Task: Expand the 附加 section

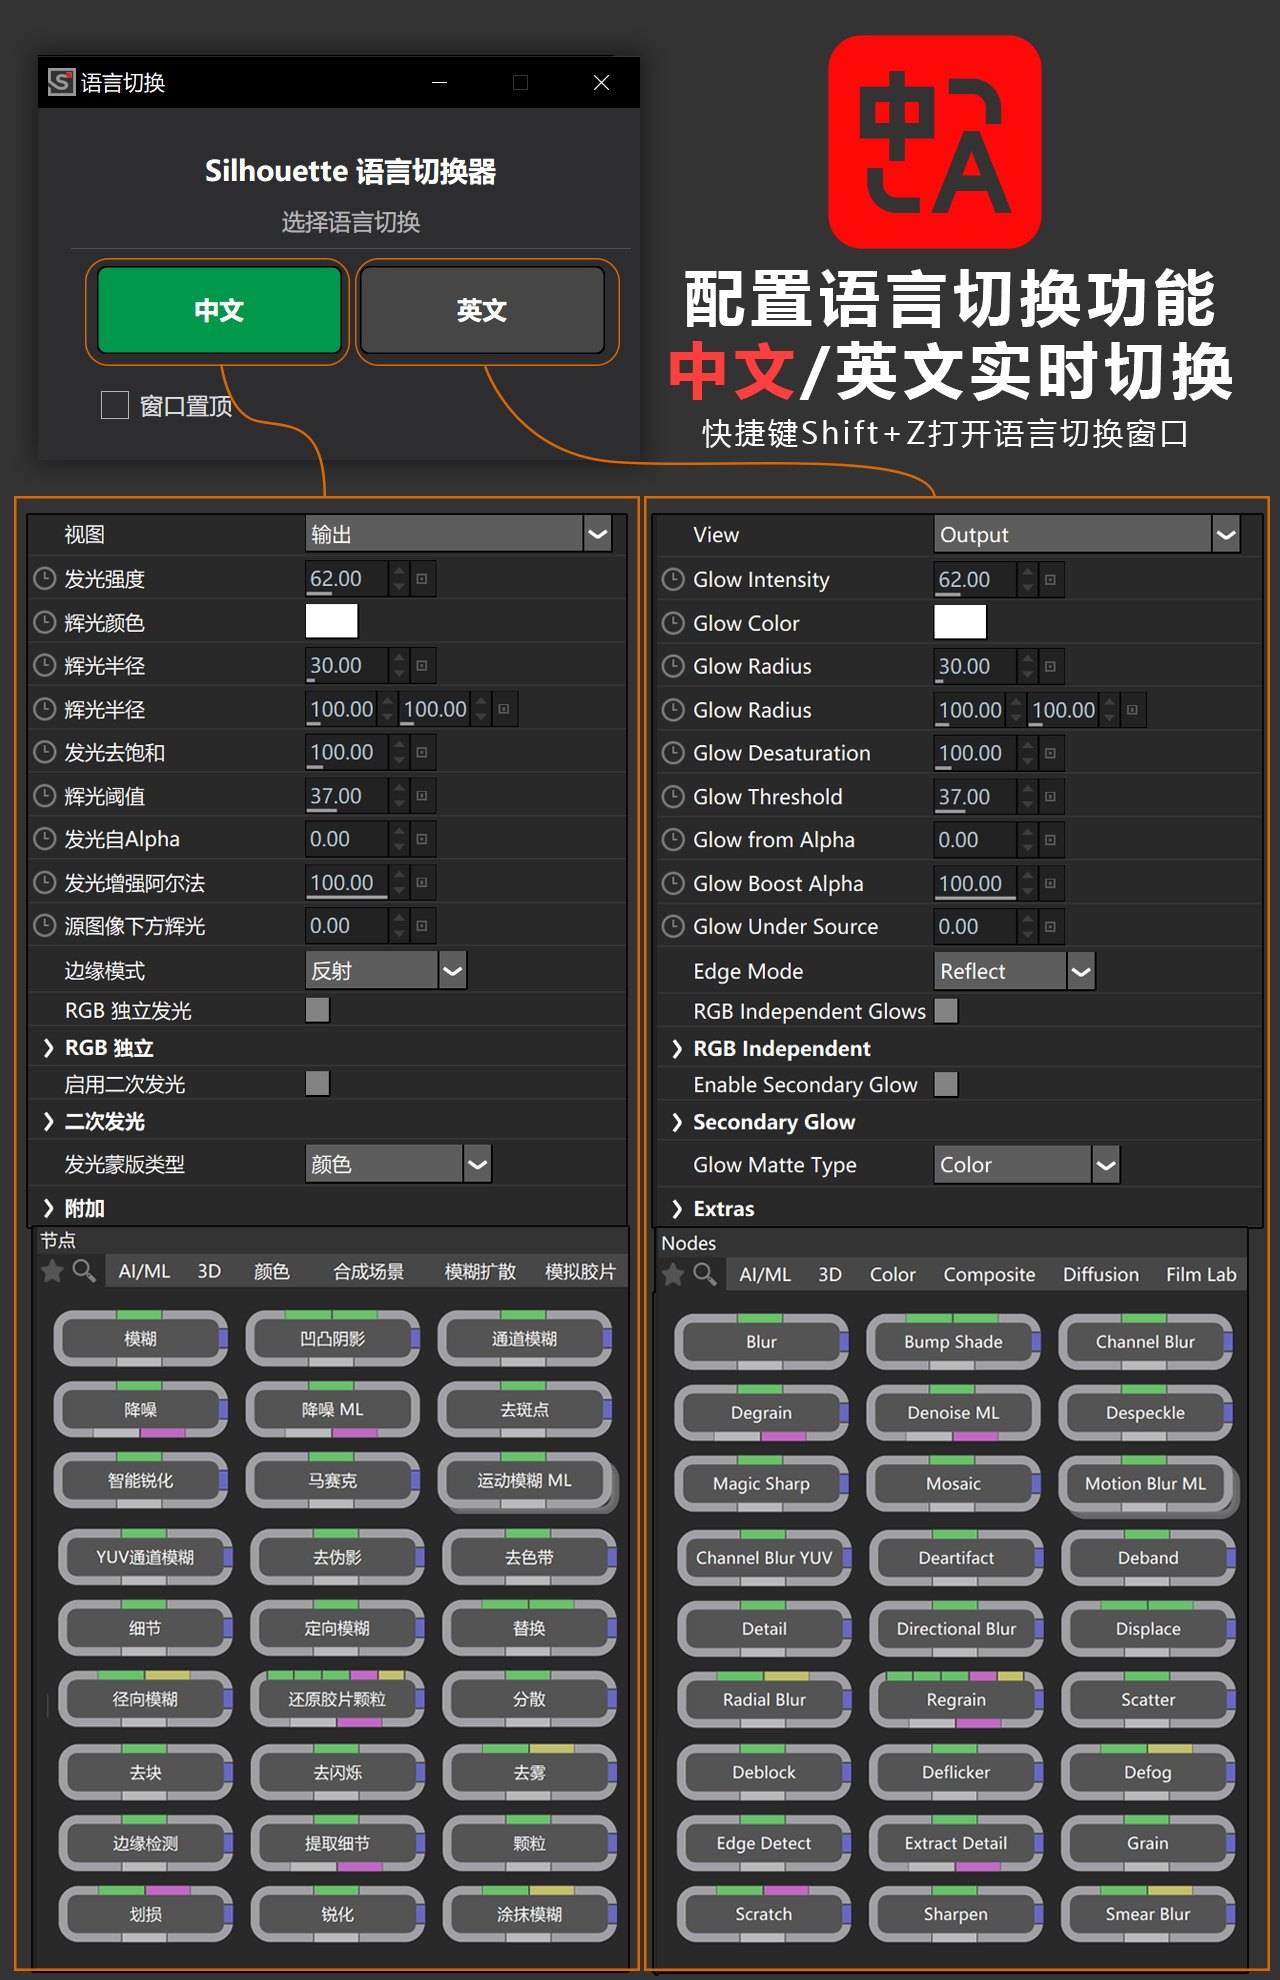Action: pos(48,1208)
